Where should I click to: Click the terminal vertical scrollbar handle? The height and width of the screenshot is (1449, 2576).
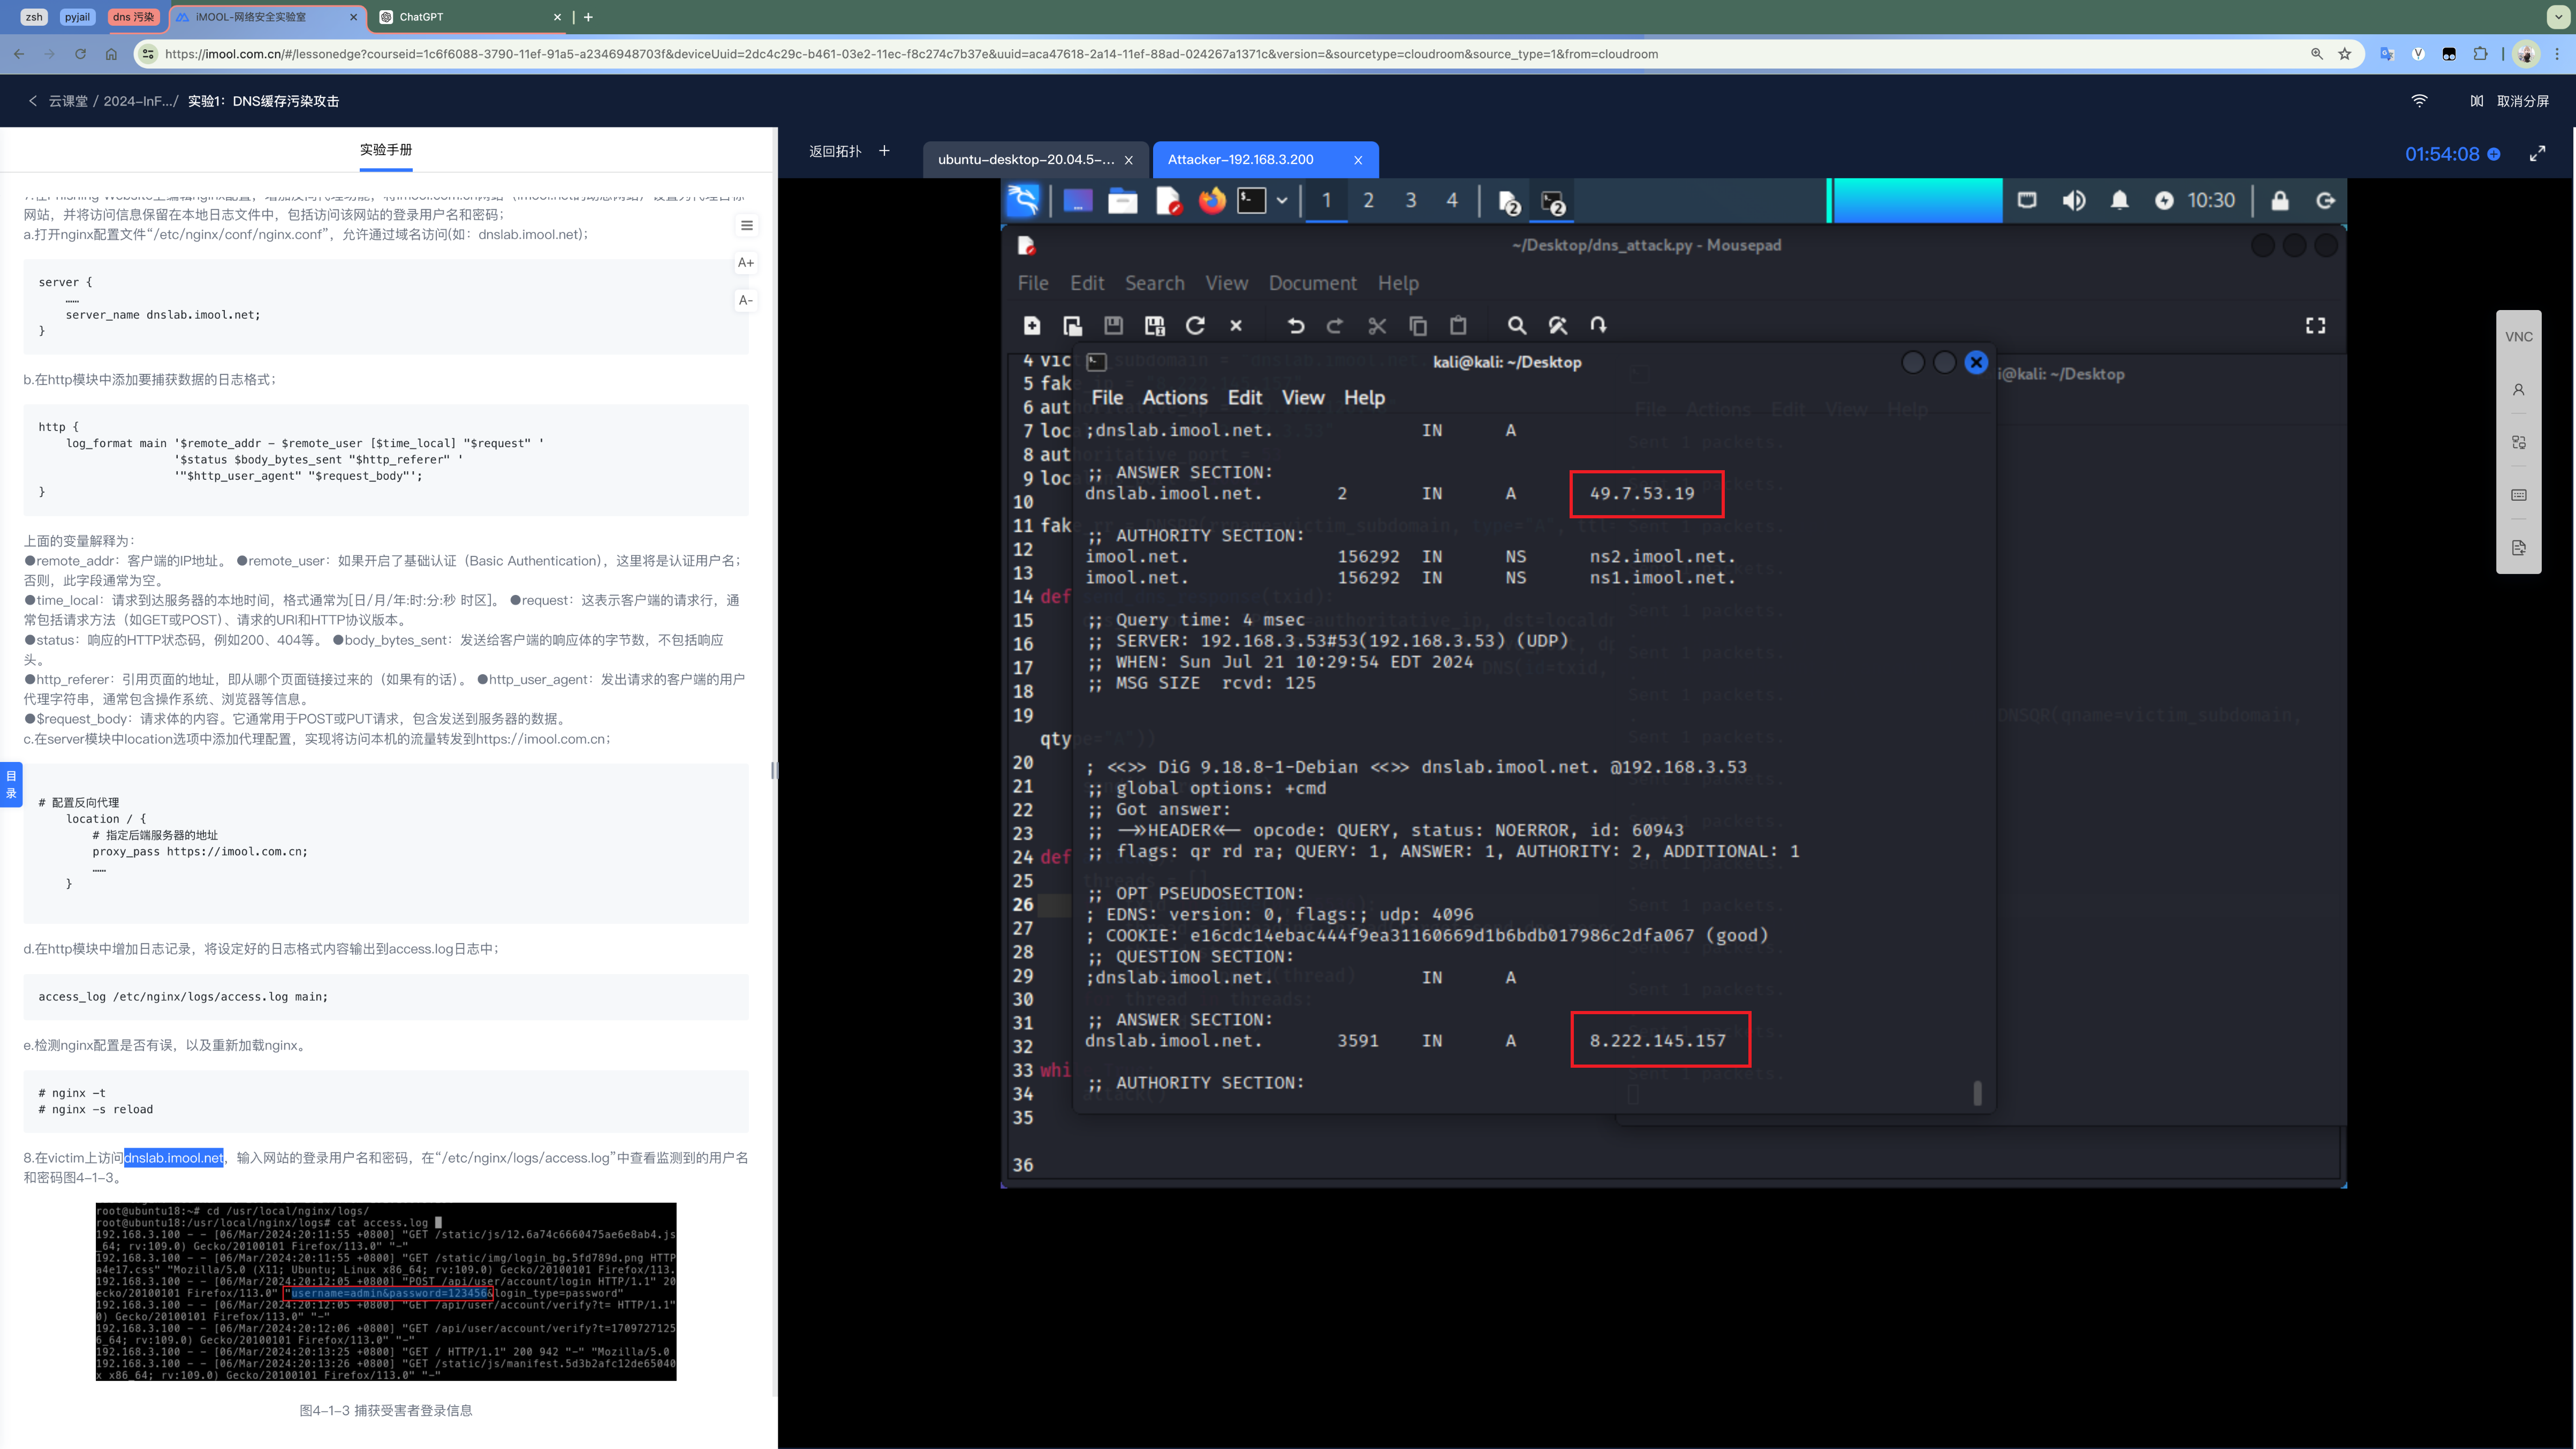pyautogui.click(x=1977, y=1093)
